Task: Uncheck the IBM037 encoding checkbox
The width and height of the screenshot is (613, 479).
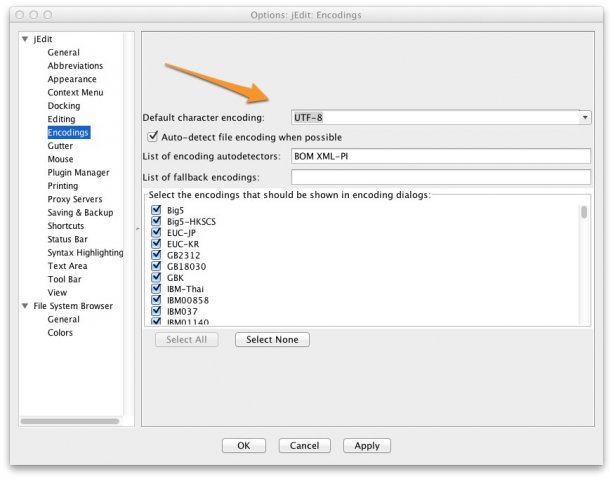Action: [156, 311]
